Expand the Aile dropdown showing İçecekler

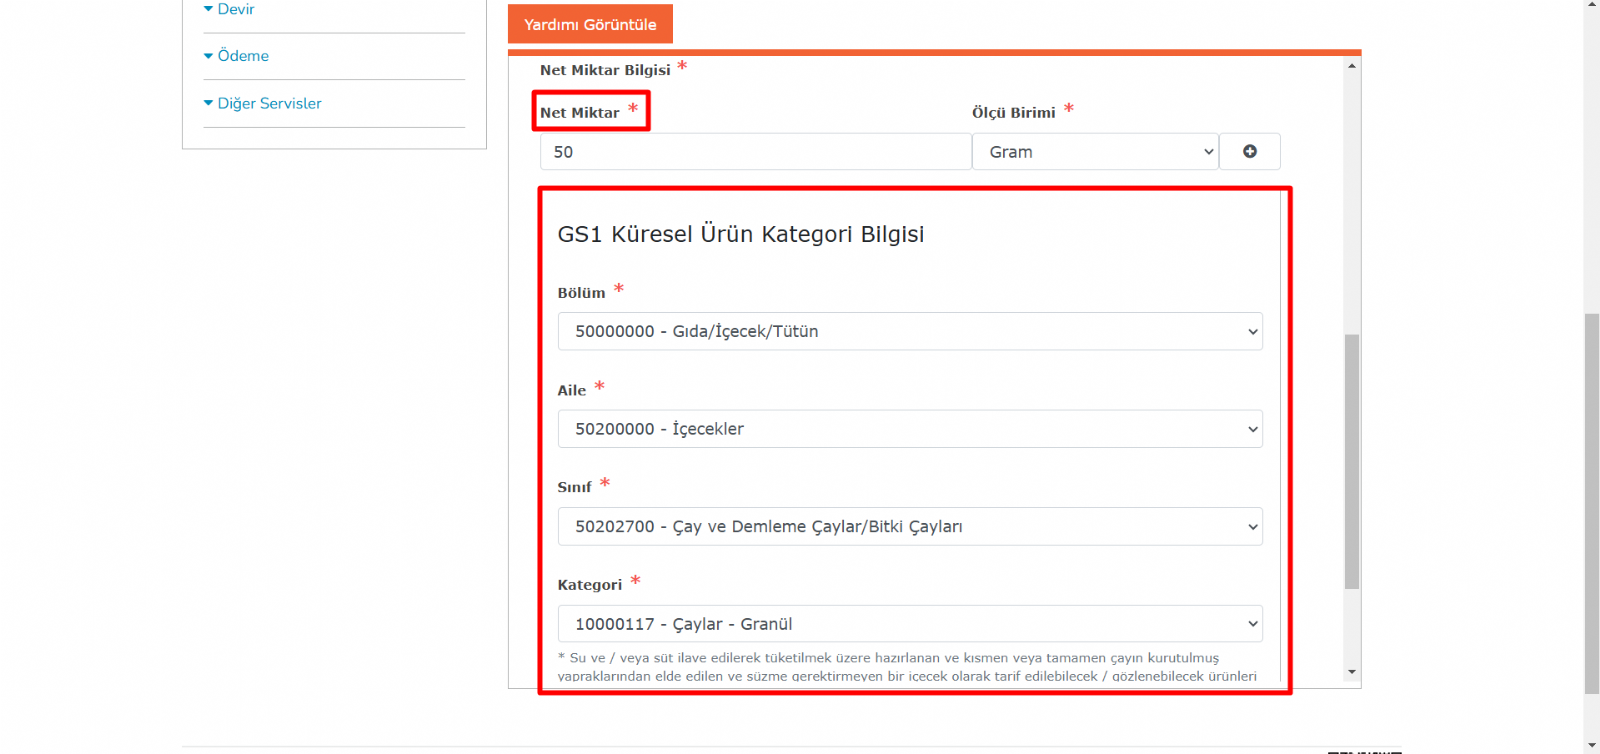909,429
